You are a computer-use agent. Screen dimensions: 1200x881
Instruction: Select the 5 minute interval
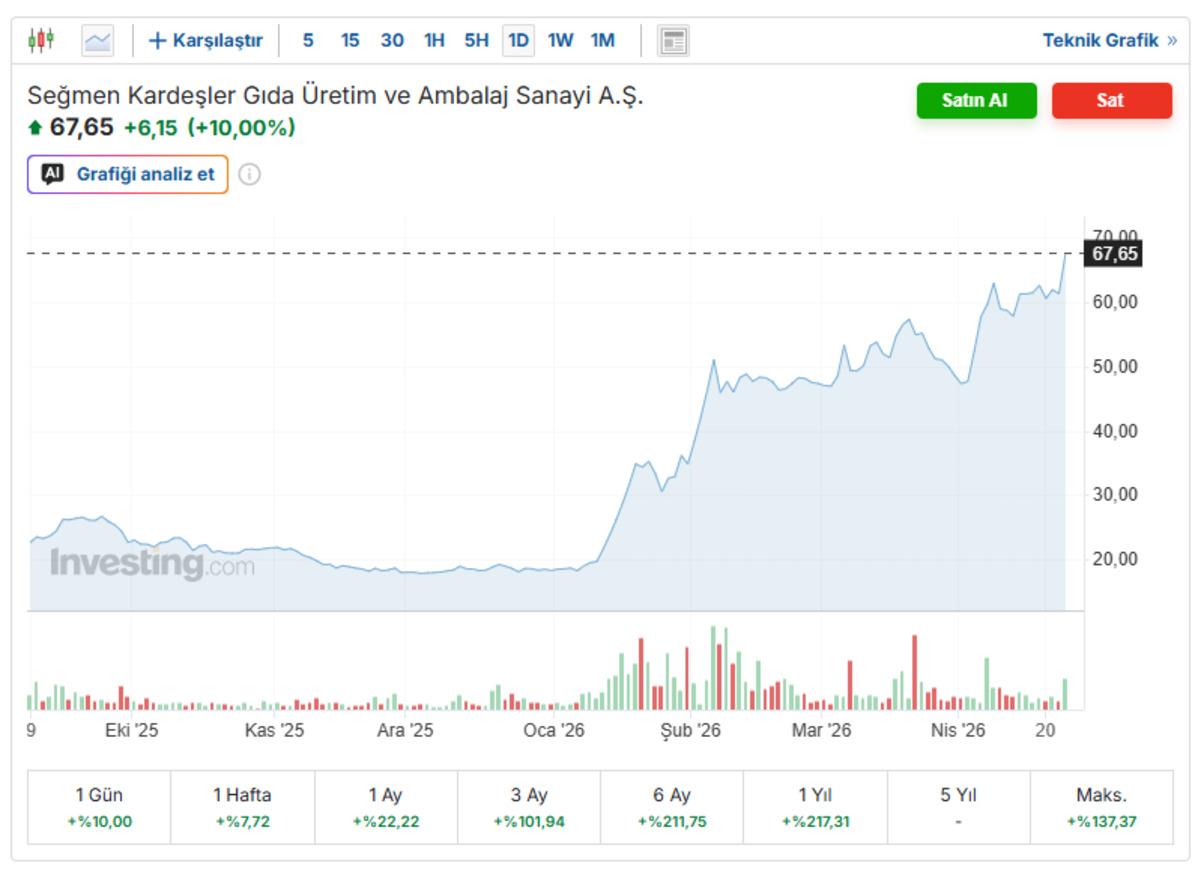308,41
